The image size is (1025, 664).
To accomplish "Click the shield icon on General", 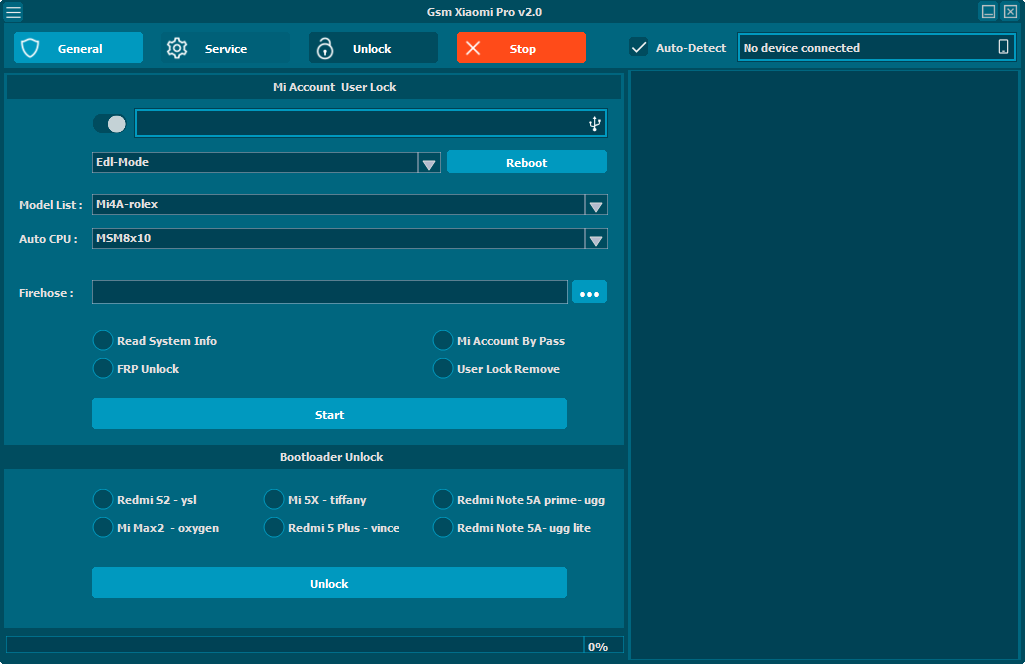I will click(x=30, y=48).
